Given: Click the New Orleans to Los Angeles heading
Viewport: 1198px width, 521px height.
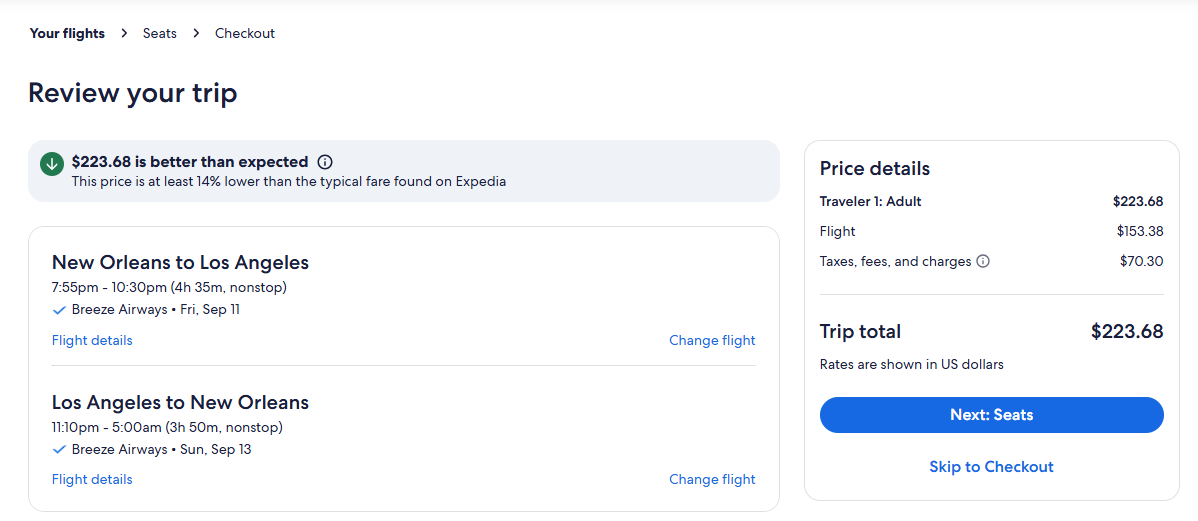Looking at the screenshot, I should pyautogui.click(x=180, y=263).
